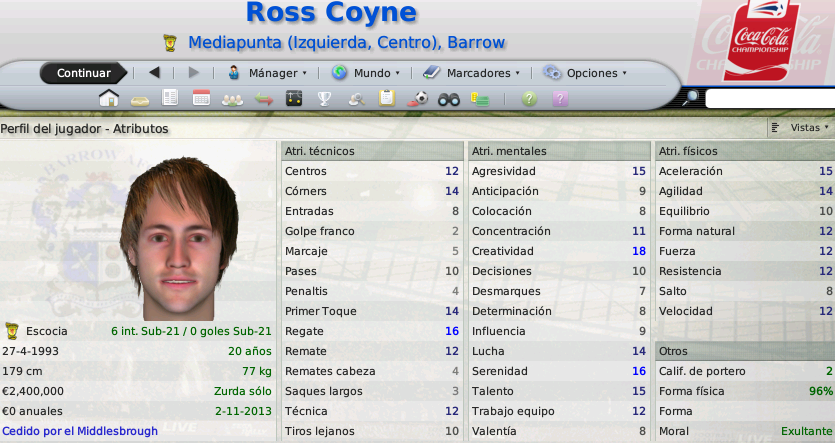Open the transfers arrows icon

[264, 99]
